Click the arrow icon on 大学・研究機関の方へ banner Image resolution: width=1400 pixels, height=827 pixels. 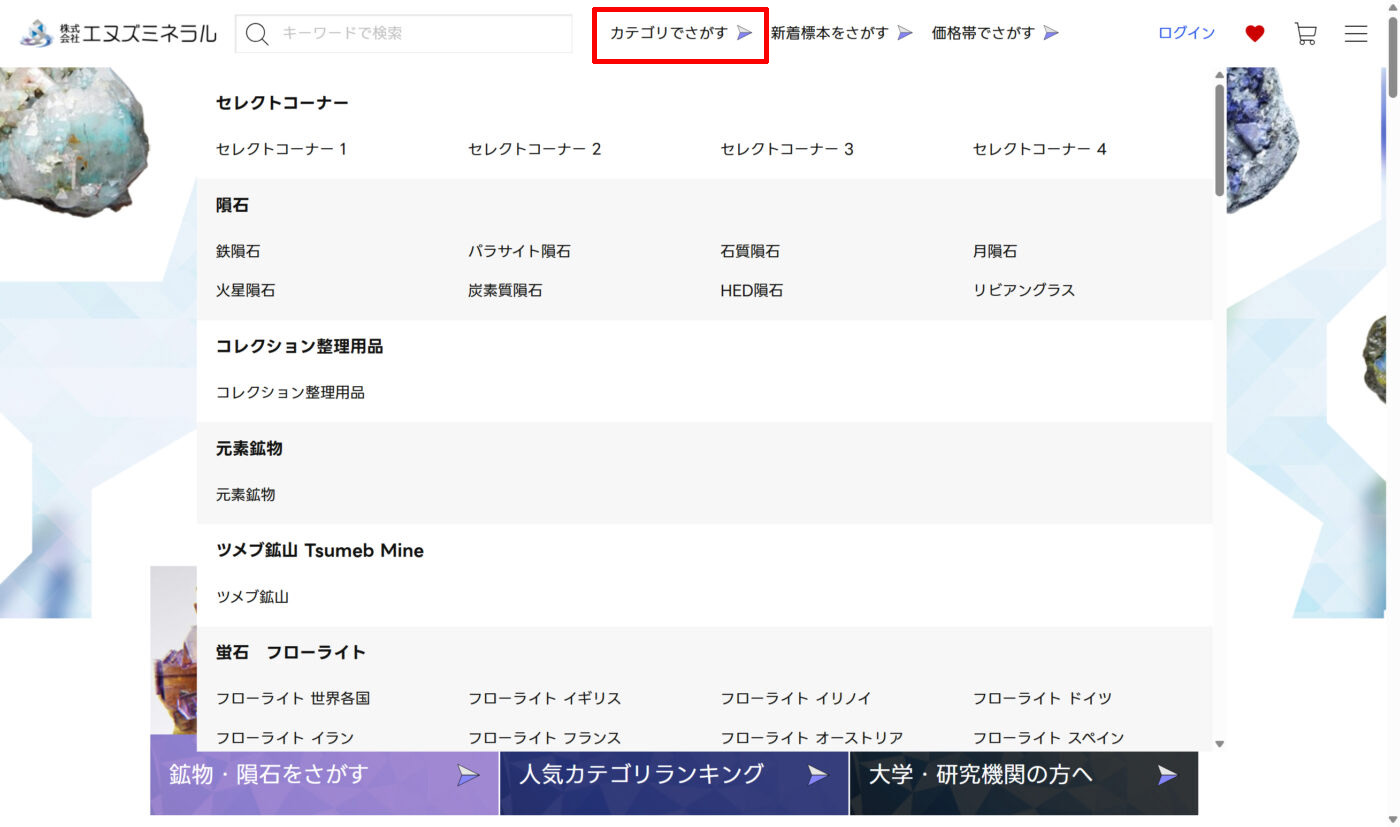click(x=1167, y=775)
